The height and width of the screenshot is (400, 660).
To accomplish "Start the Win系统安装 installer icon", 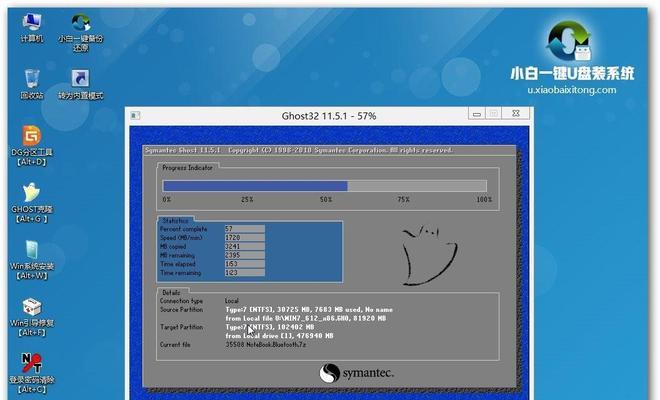I will (31, 250).
